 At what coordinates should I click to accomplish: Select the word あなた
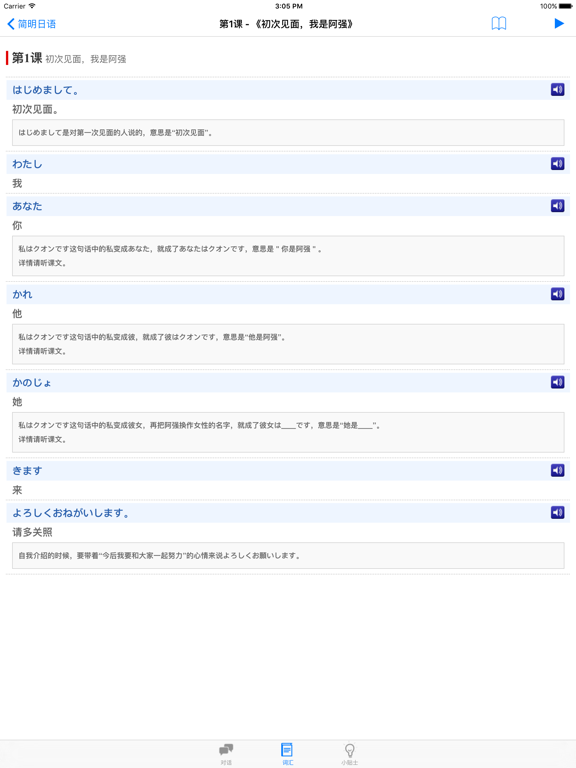[x=27, y=206]
